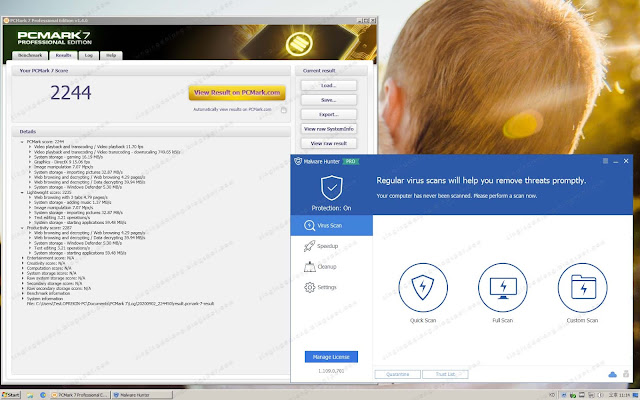
Task: Collapse the Productivity score node
Action: coord(22,228)
